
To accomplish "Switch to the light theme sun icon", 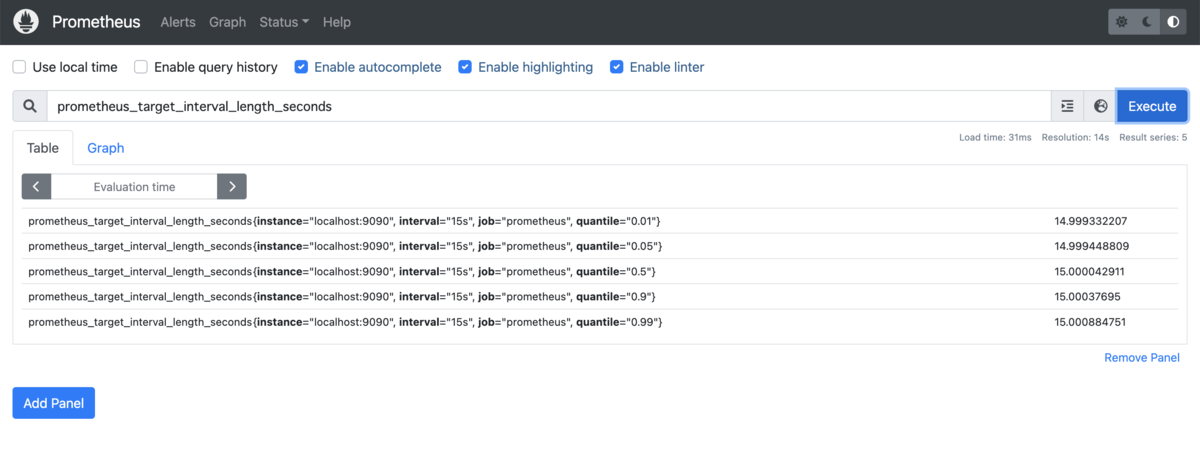I will pos(1122,22).
